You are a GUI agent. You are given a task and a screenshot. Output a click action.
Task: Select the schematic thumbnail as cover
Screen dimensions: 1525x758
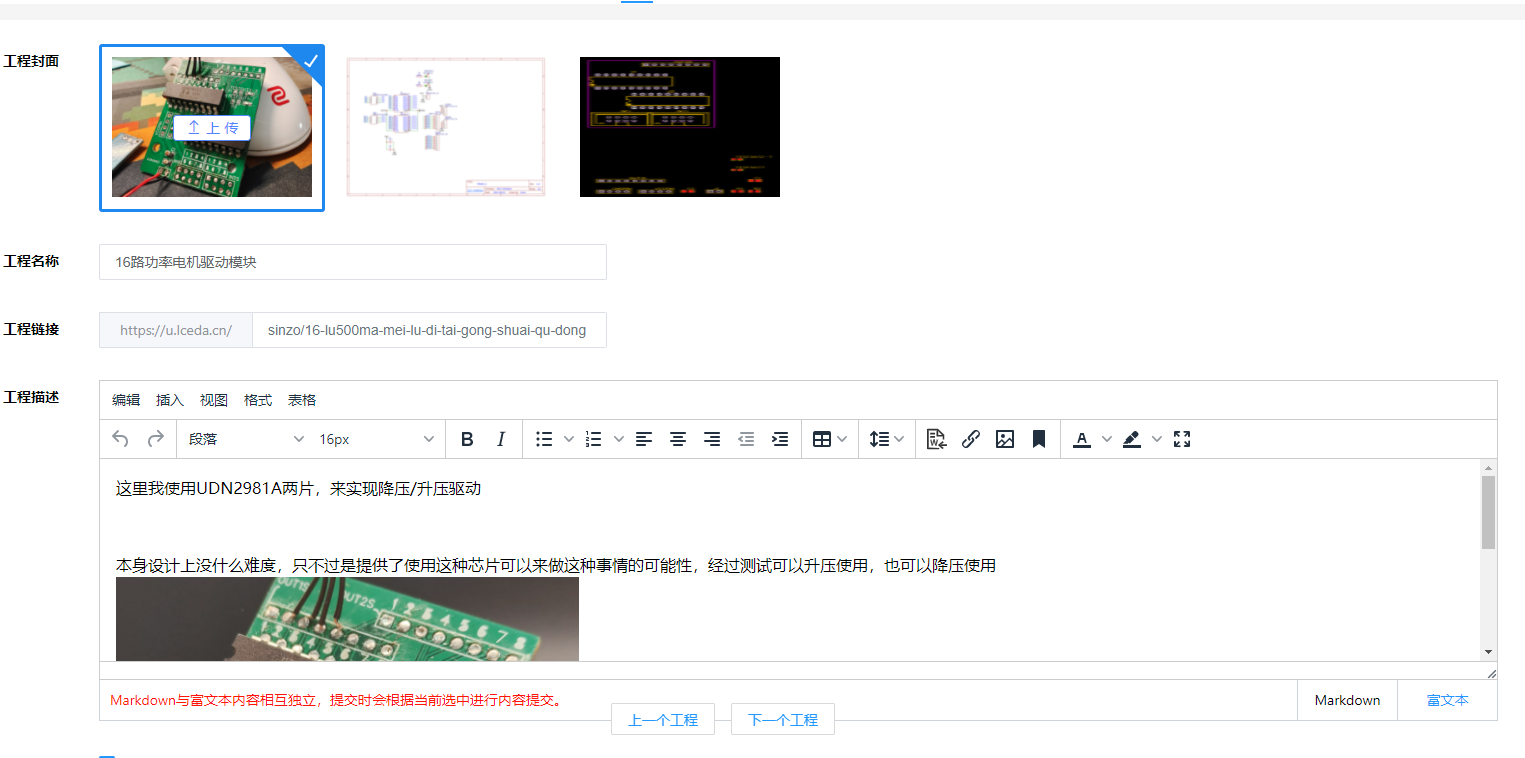[446, 127]
